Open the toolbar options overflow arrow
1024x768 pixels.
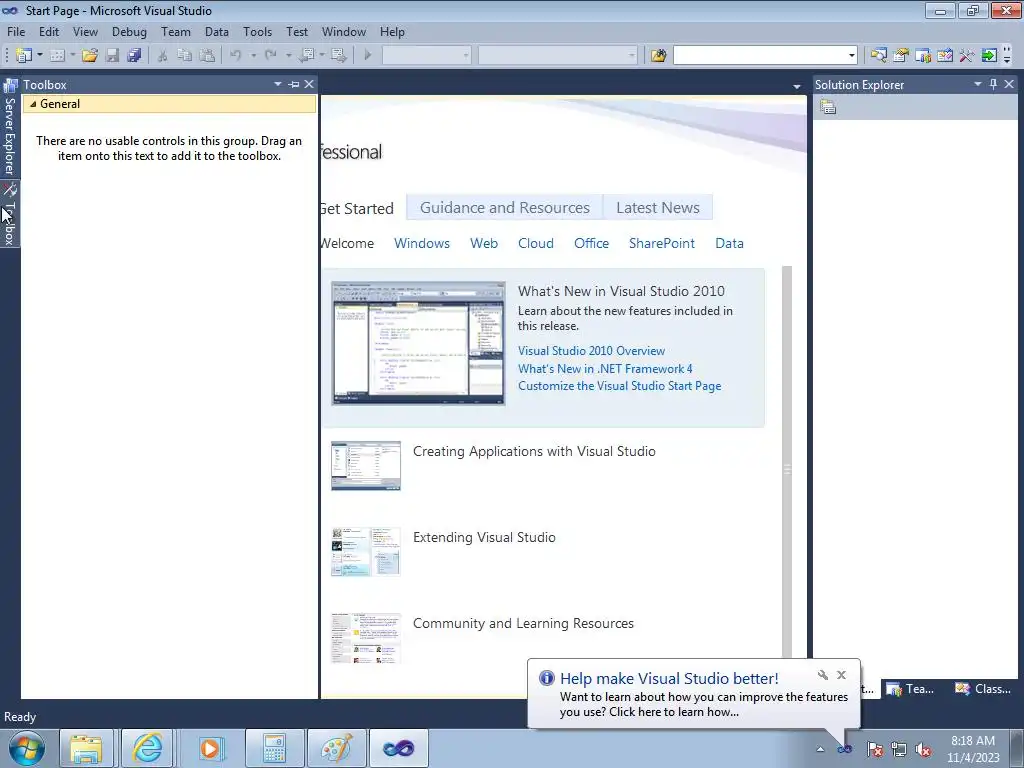pos(1007,57)
